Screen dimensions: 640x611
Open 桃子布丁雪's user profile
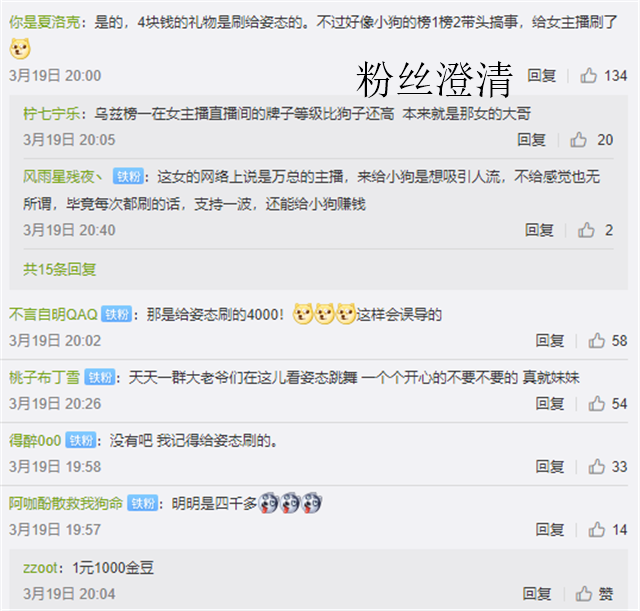click(44, 378)
